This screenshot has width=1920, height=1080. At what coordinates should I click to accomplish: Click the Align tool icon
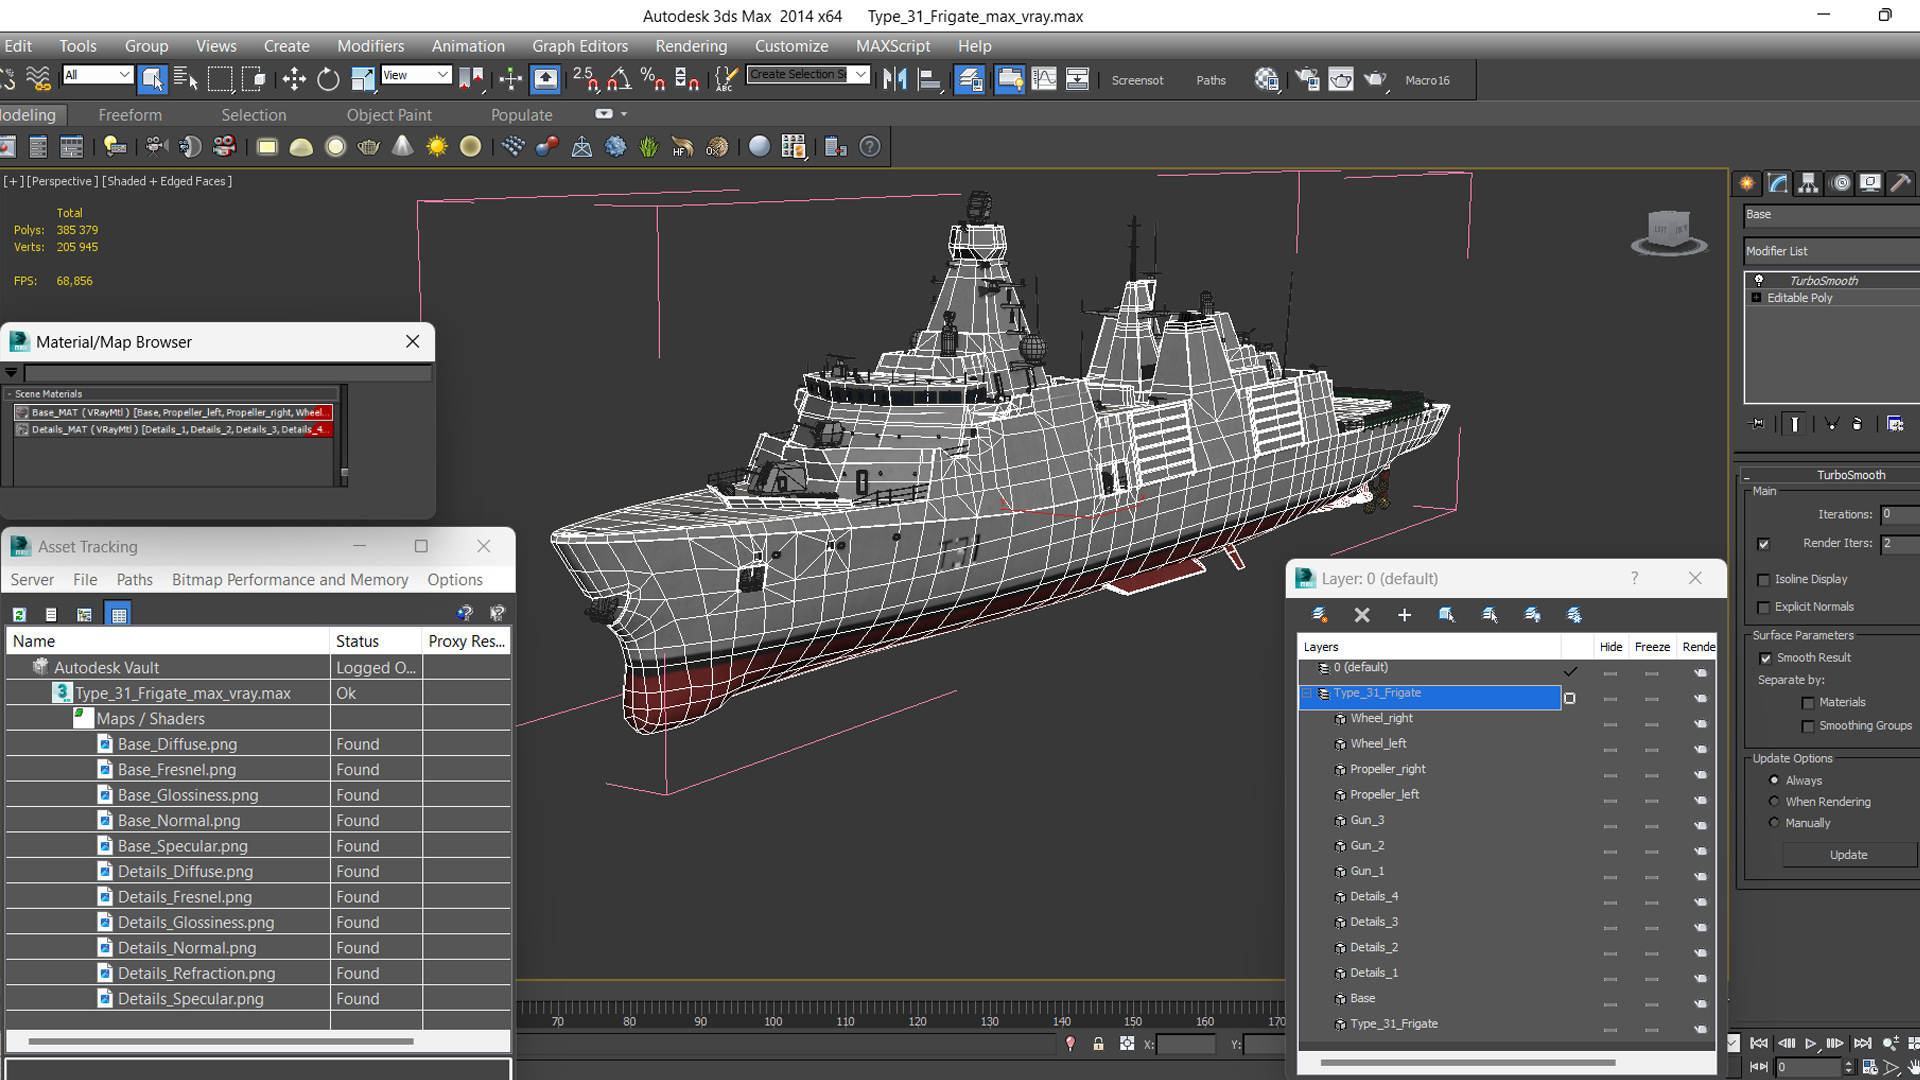tap(930, 80)
